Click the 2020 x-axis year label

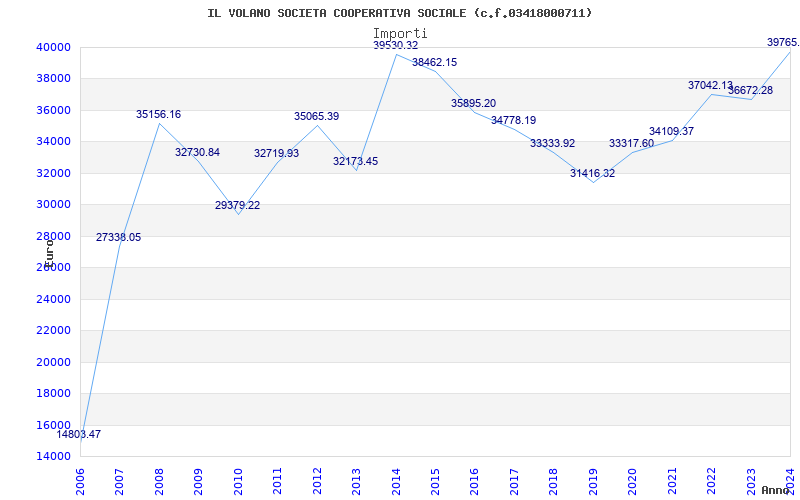633,482
